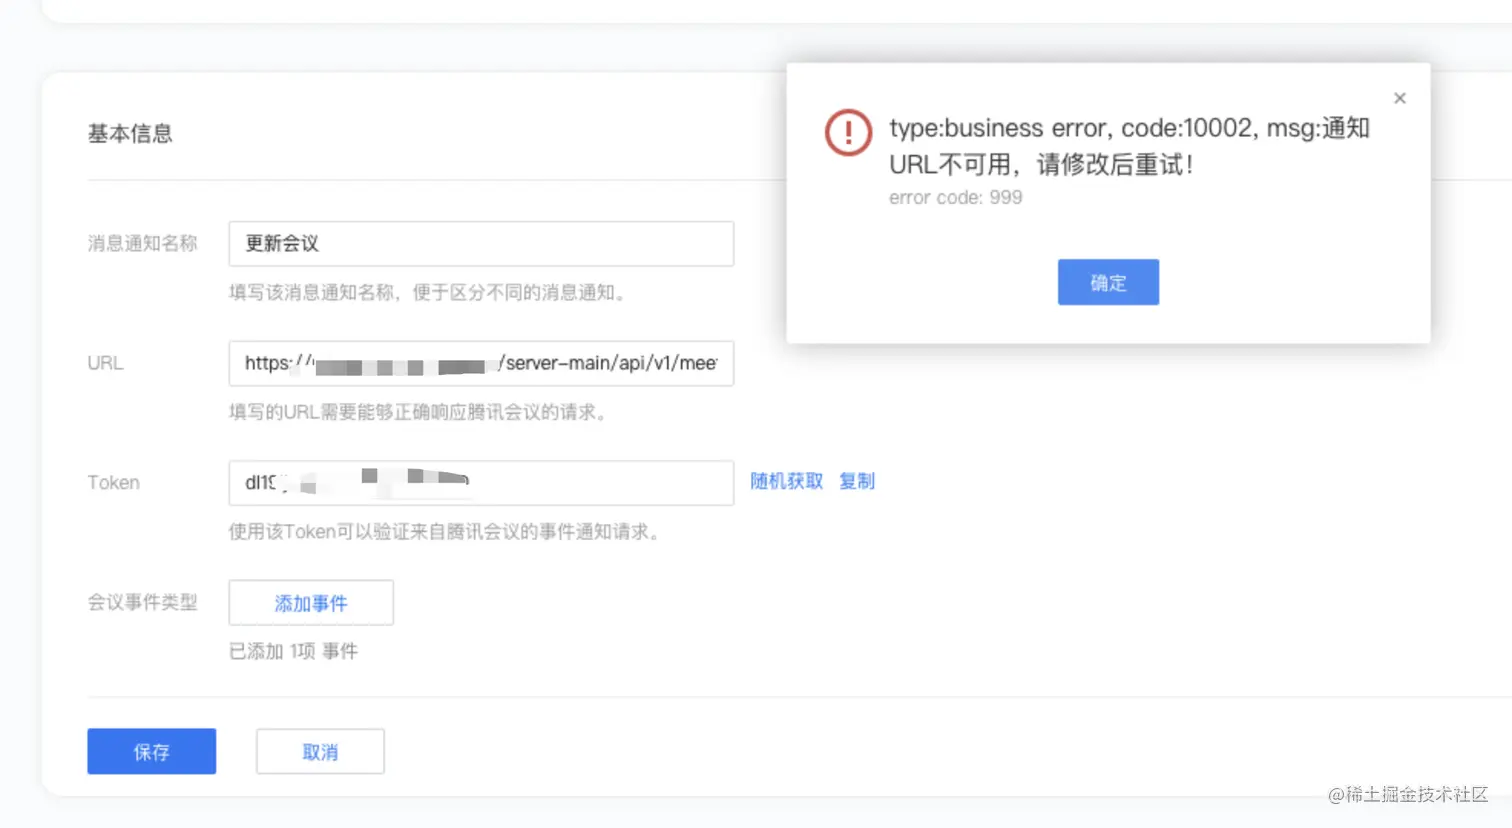This screenshot has width=1512, height=828.
Task: Click the red exclamation error icon
Action: [848, 133]
